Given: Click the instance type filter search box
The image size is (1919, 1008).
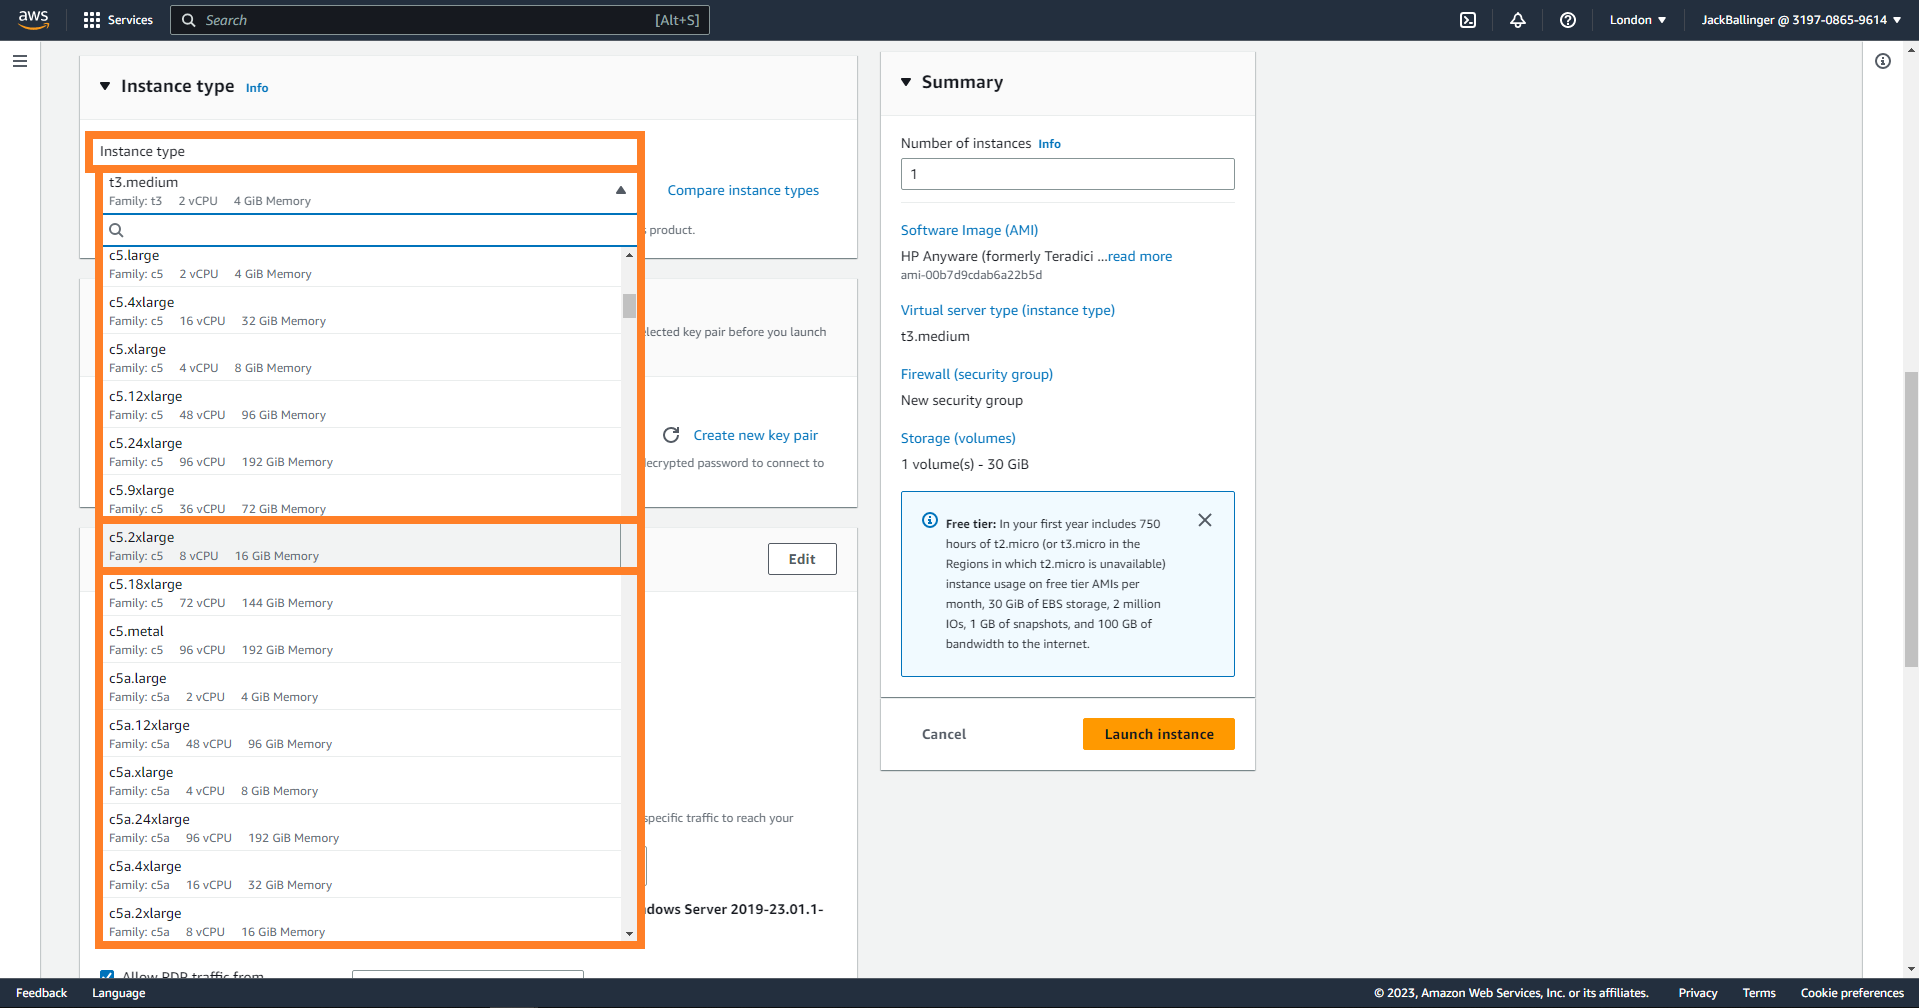Looking at the screenshot, I should (x=370, y=230).
